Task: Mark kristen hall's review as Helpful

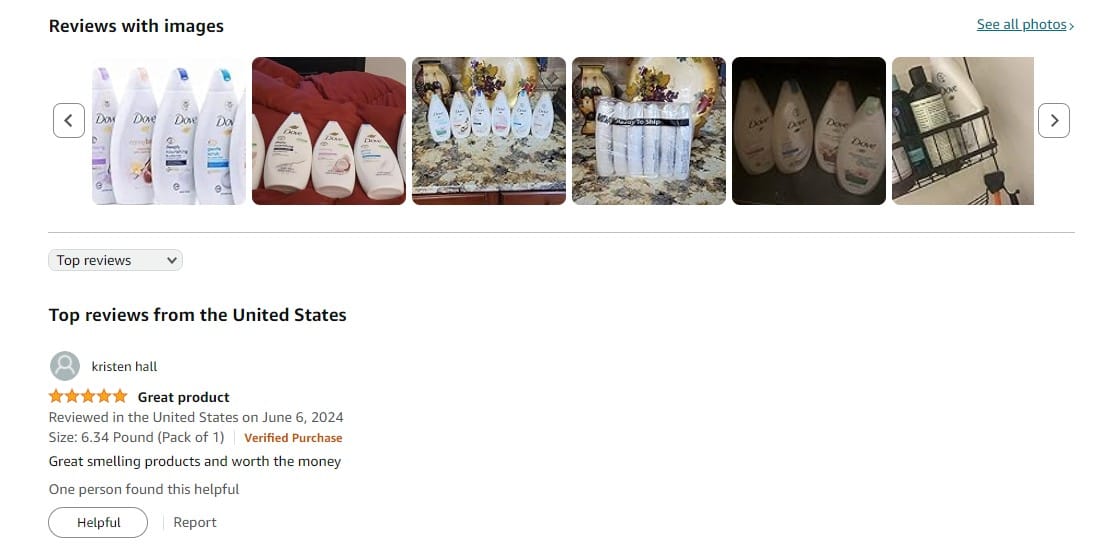Action: point(98,522)
